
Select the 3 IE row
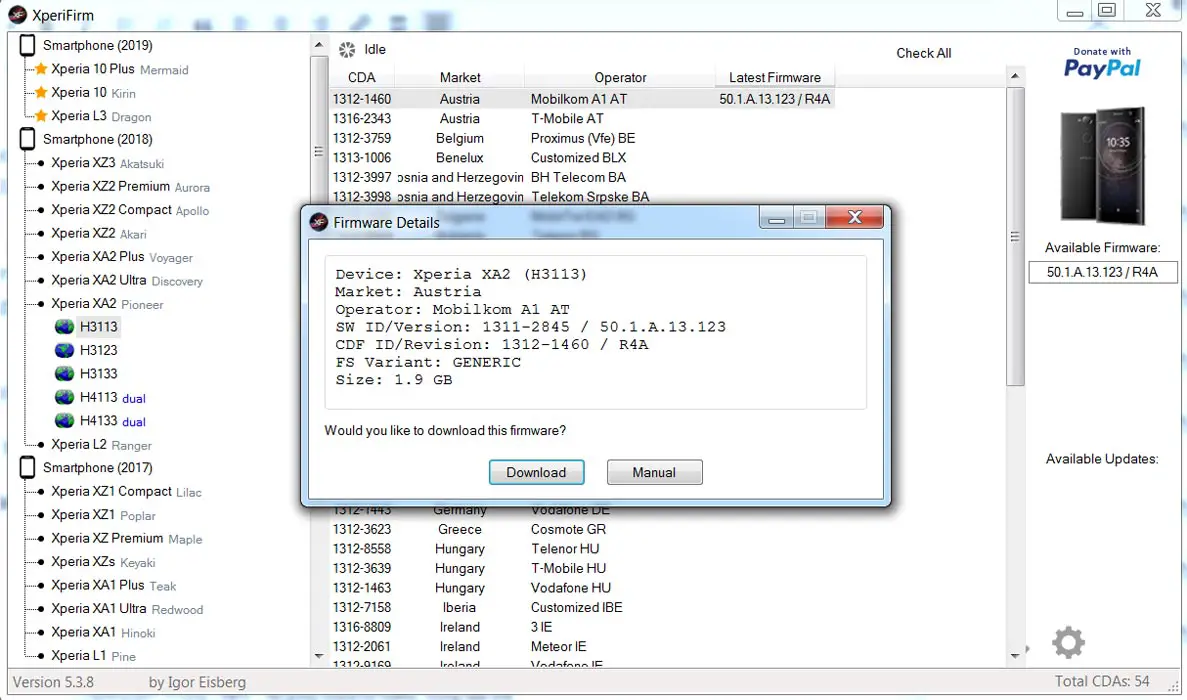coord(582,627)
